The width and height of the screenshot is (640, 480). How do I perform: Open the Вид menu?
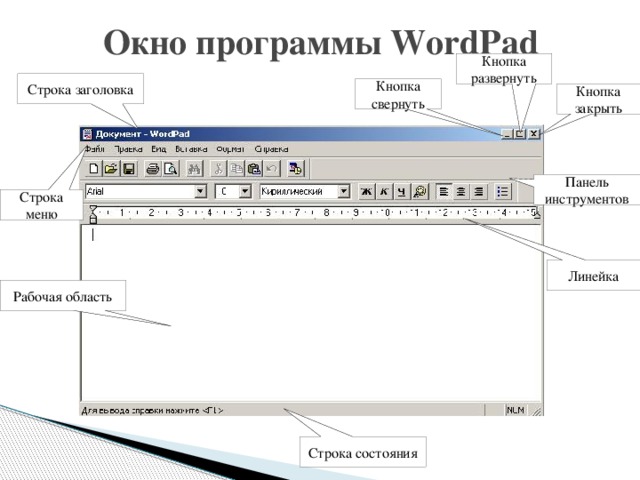[159, 149]
